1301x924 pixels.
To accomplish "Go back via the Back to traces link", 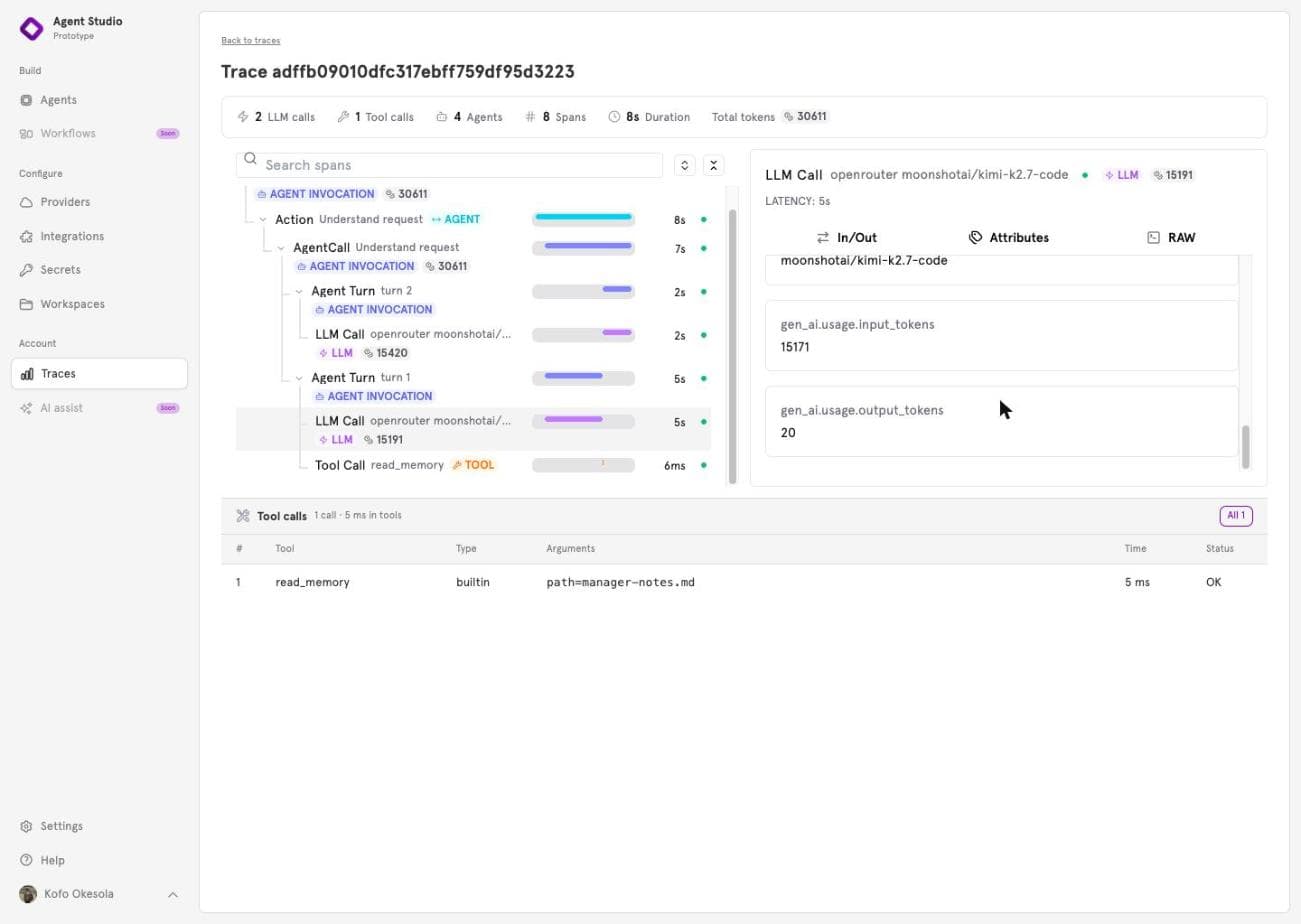I will [250, 41].
